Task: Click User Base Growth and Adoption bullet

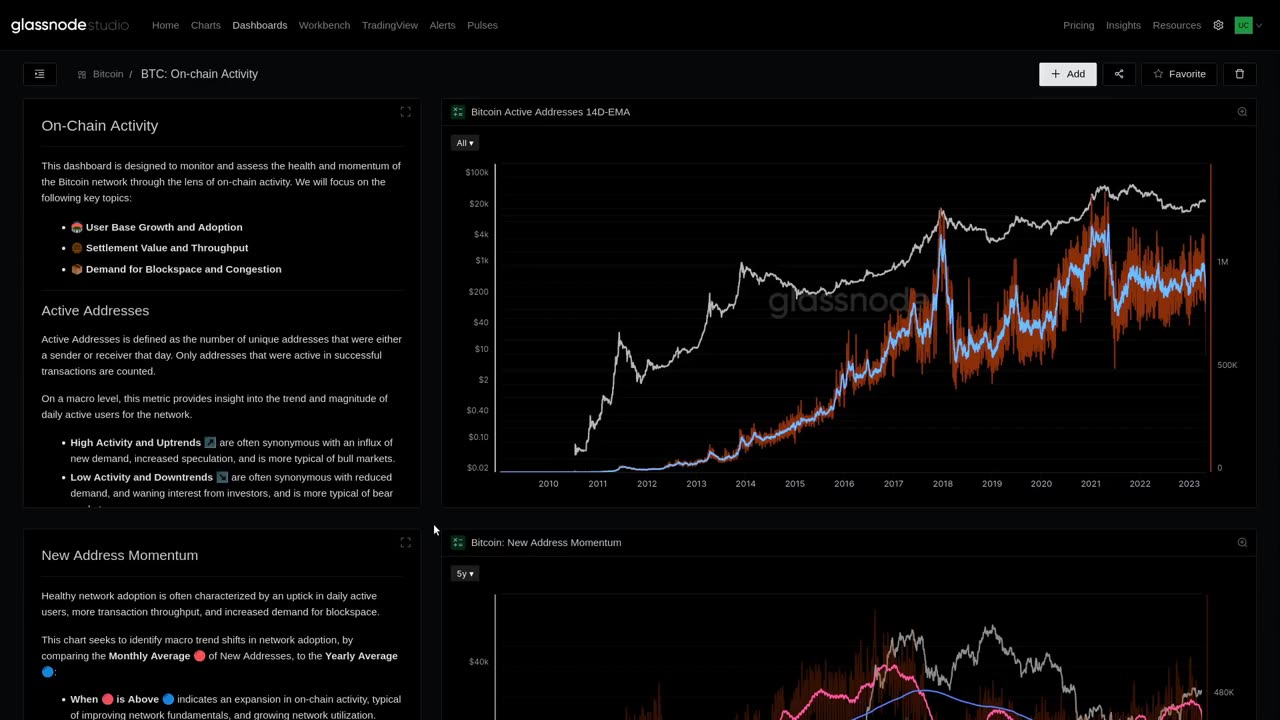Action: [x=164, y=227]
